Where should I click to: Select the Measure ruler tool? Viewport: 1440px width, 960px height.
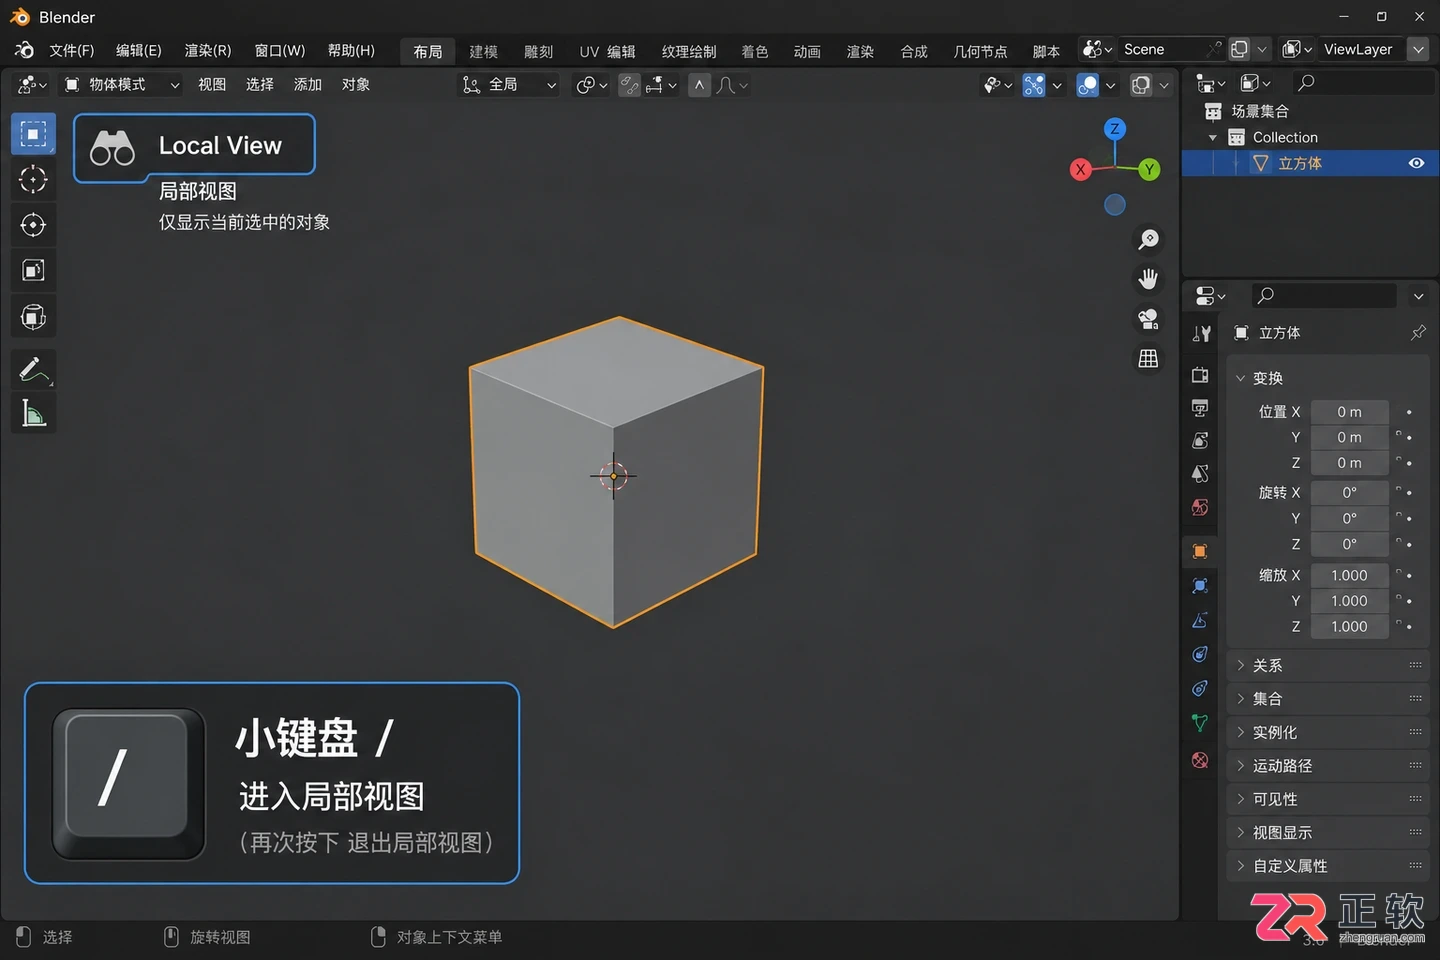coord(33,413)
